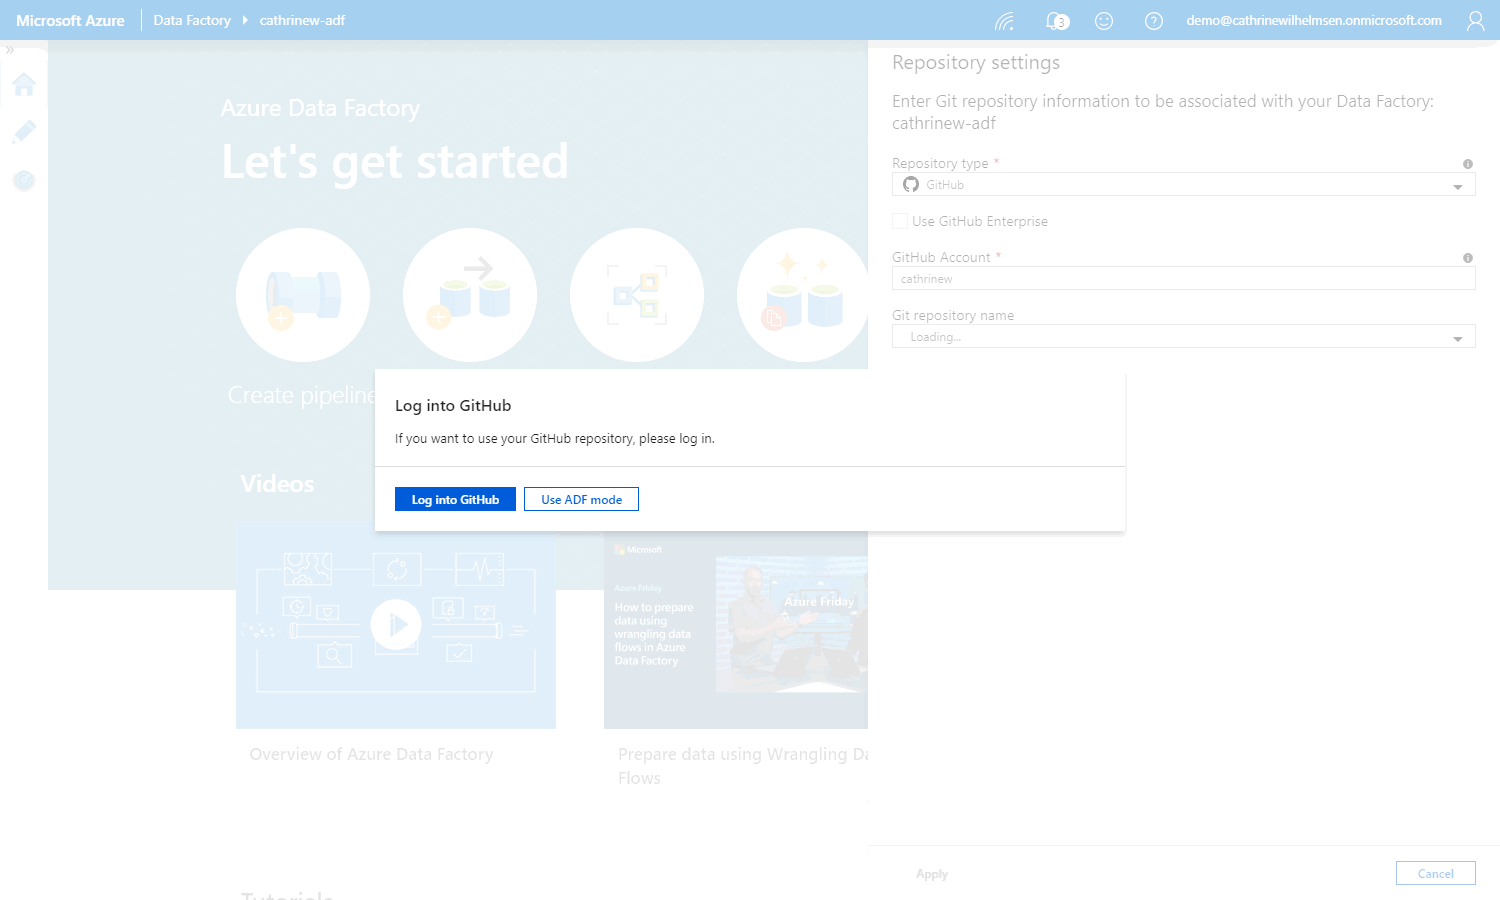
Task: Click the Log into GitHub button
Action: [x=455, y=499]
